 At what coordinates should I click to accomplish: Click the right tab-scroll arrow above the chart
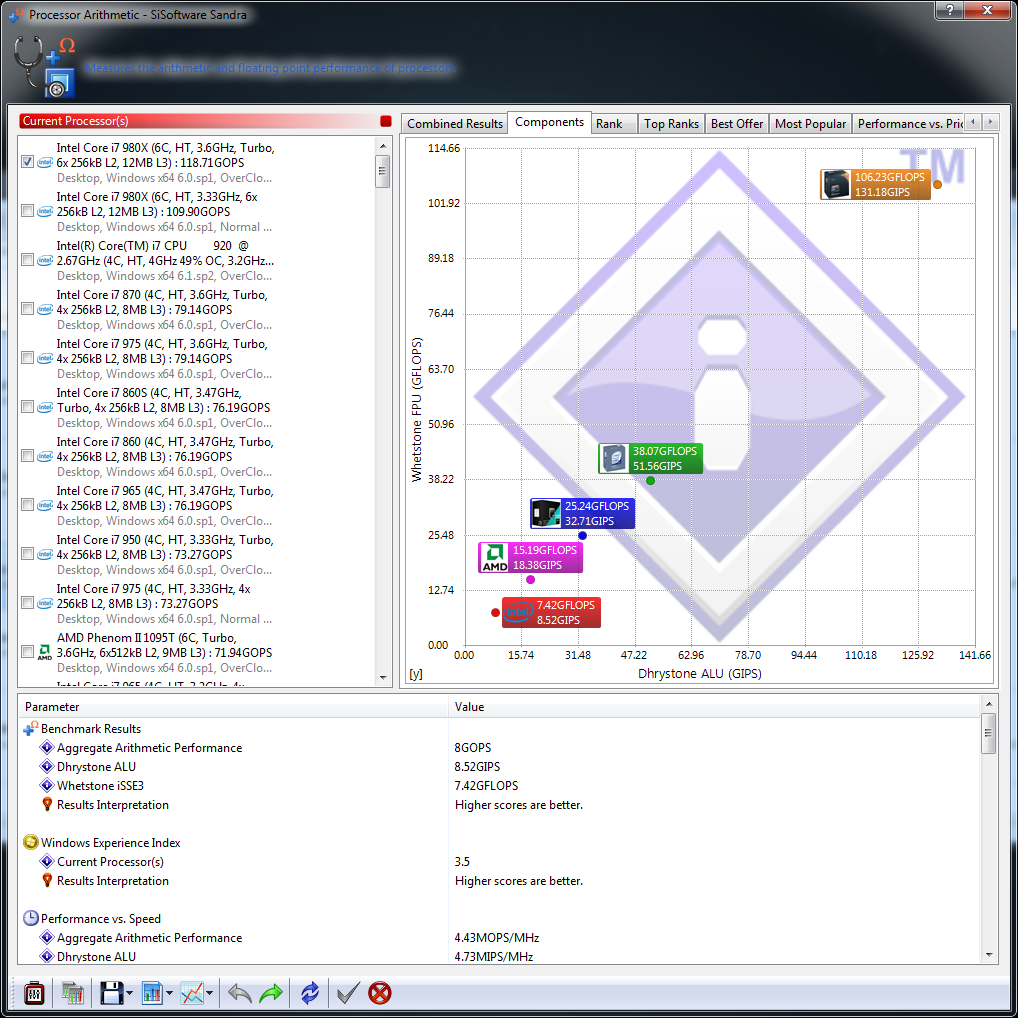tap(990, 122)
